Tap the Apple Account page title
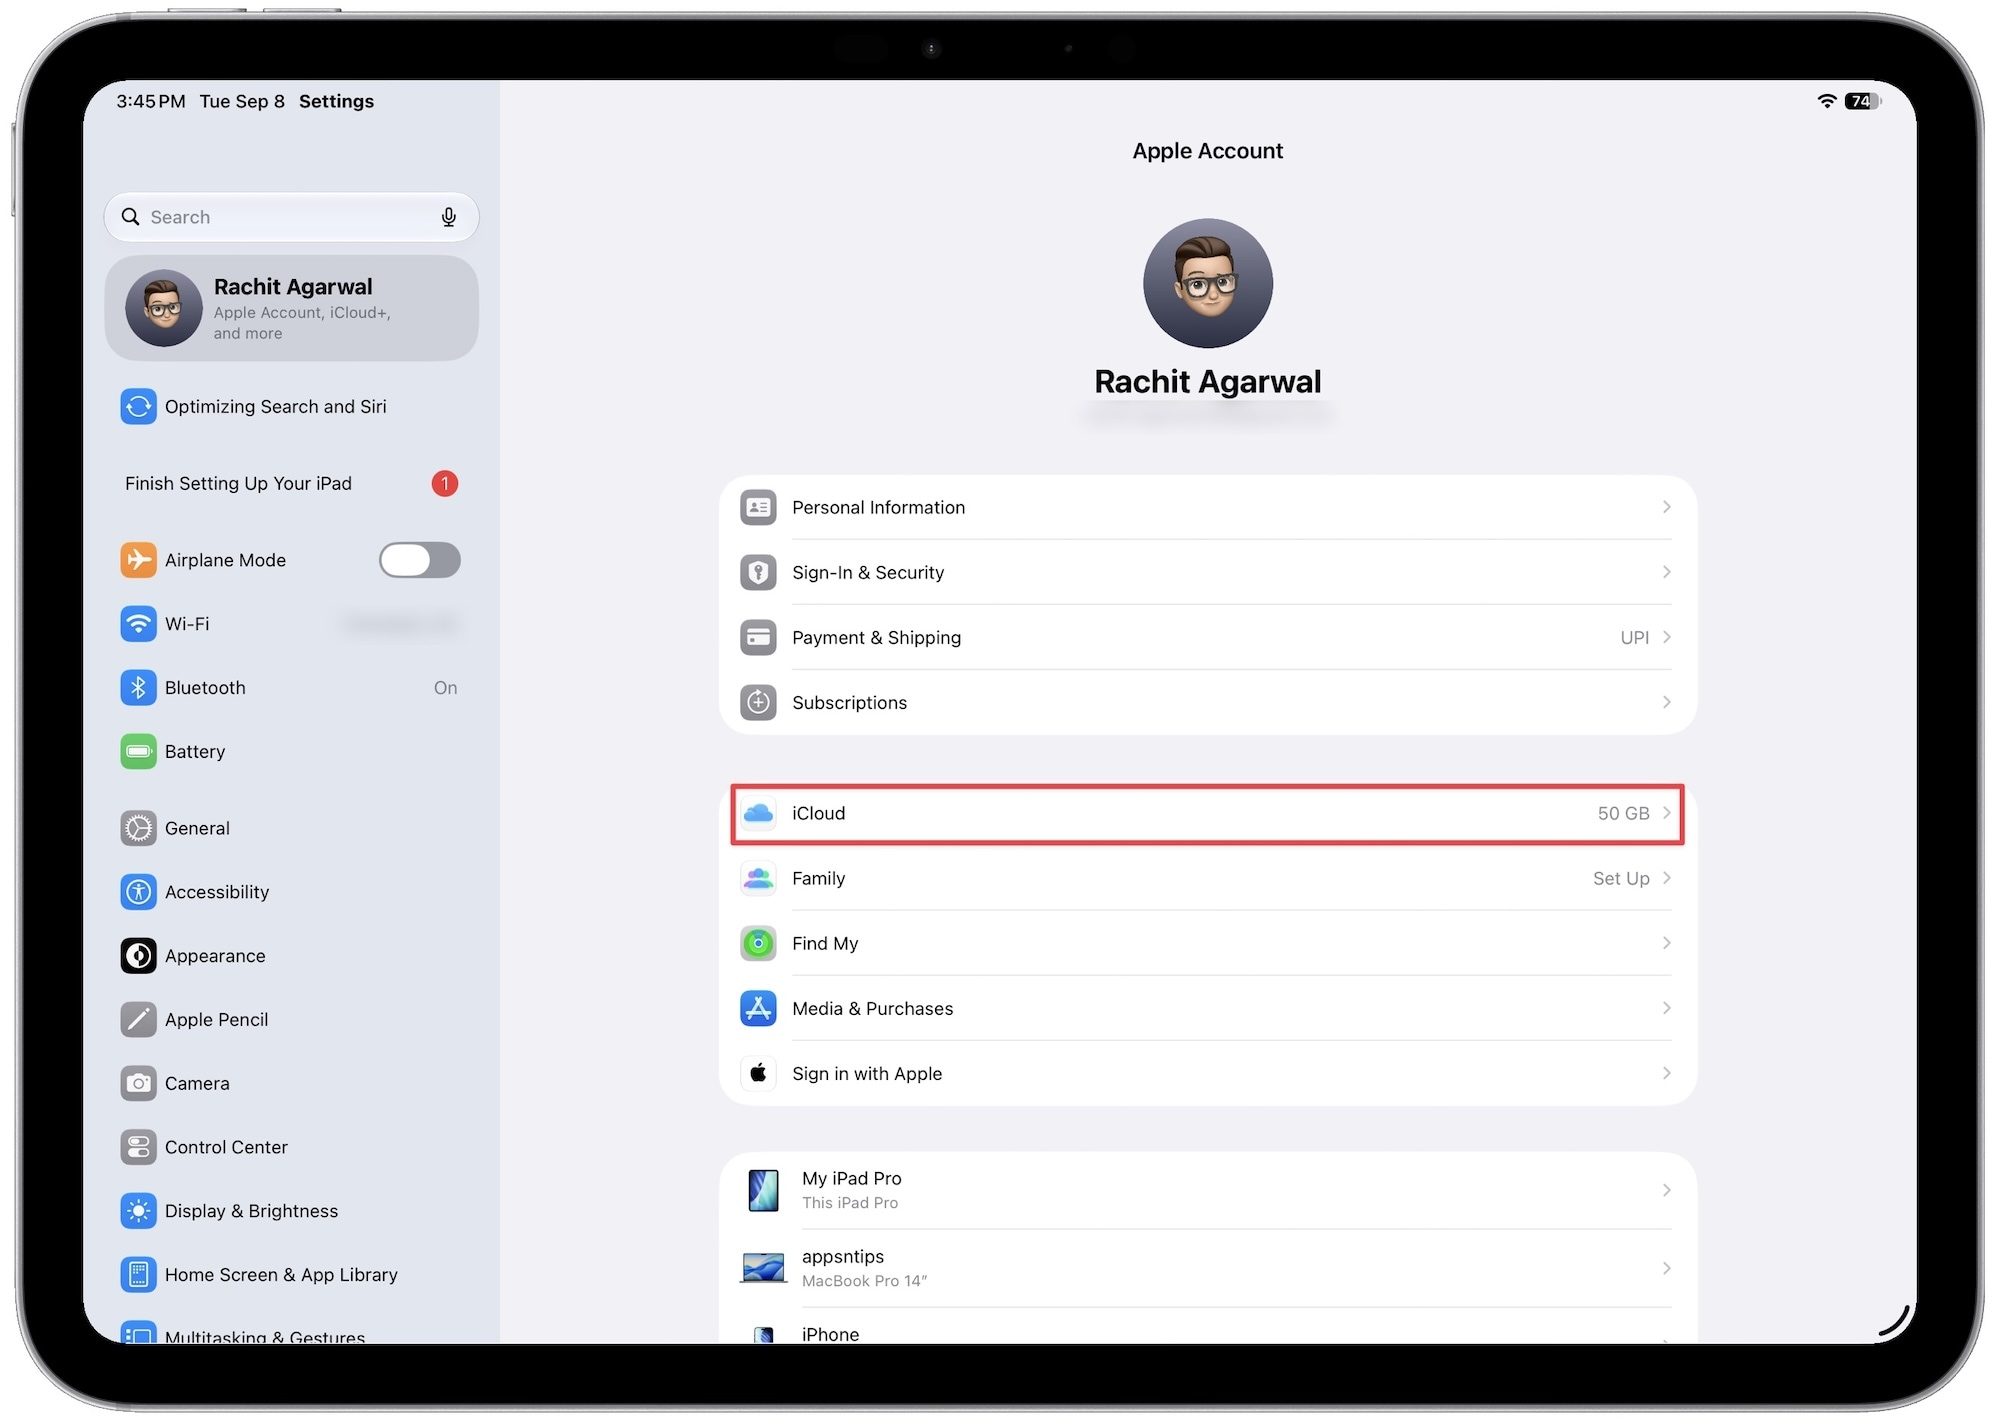The height and width of the screenshot is (1424, 2000). coord(1207,151)
